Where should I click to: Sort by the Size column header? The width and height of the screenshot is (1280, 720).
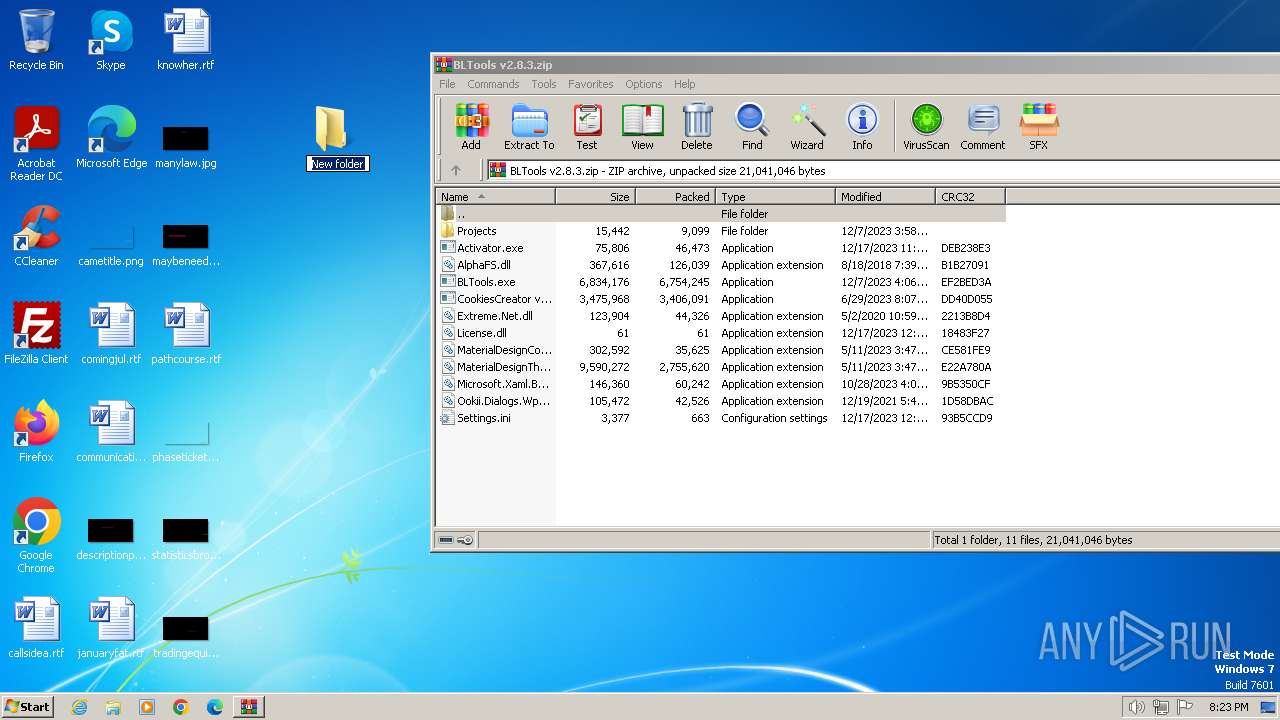tap(596, 197)
